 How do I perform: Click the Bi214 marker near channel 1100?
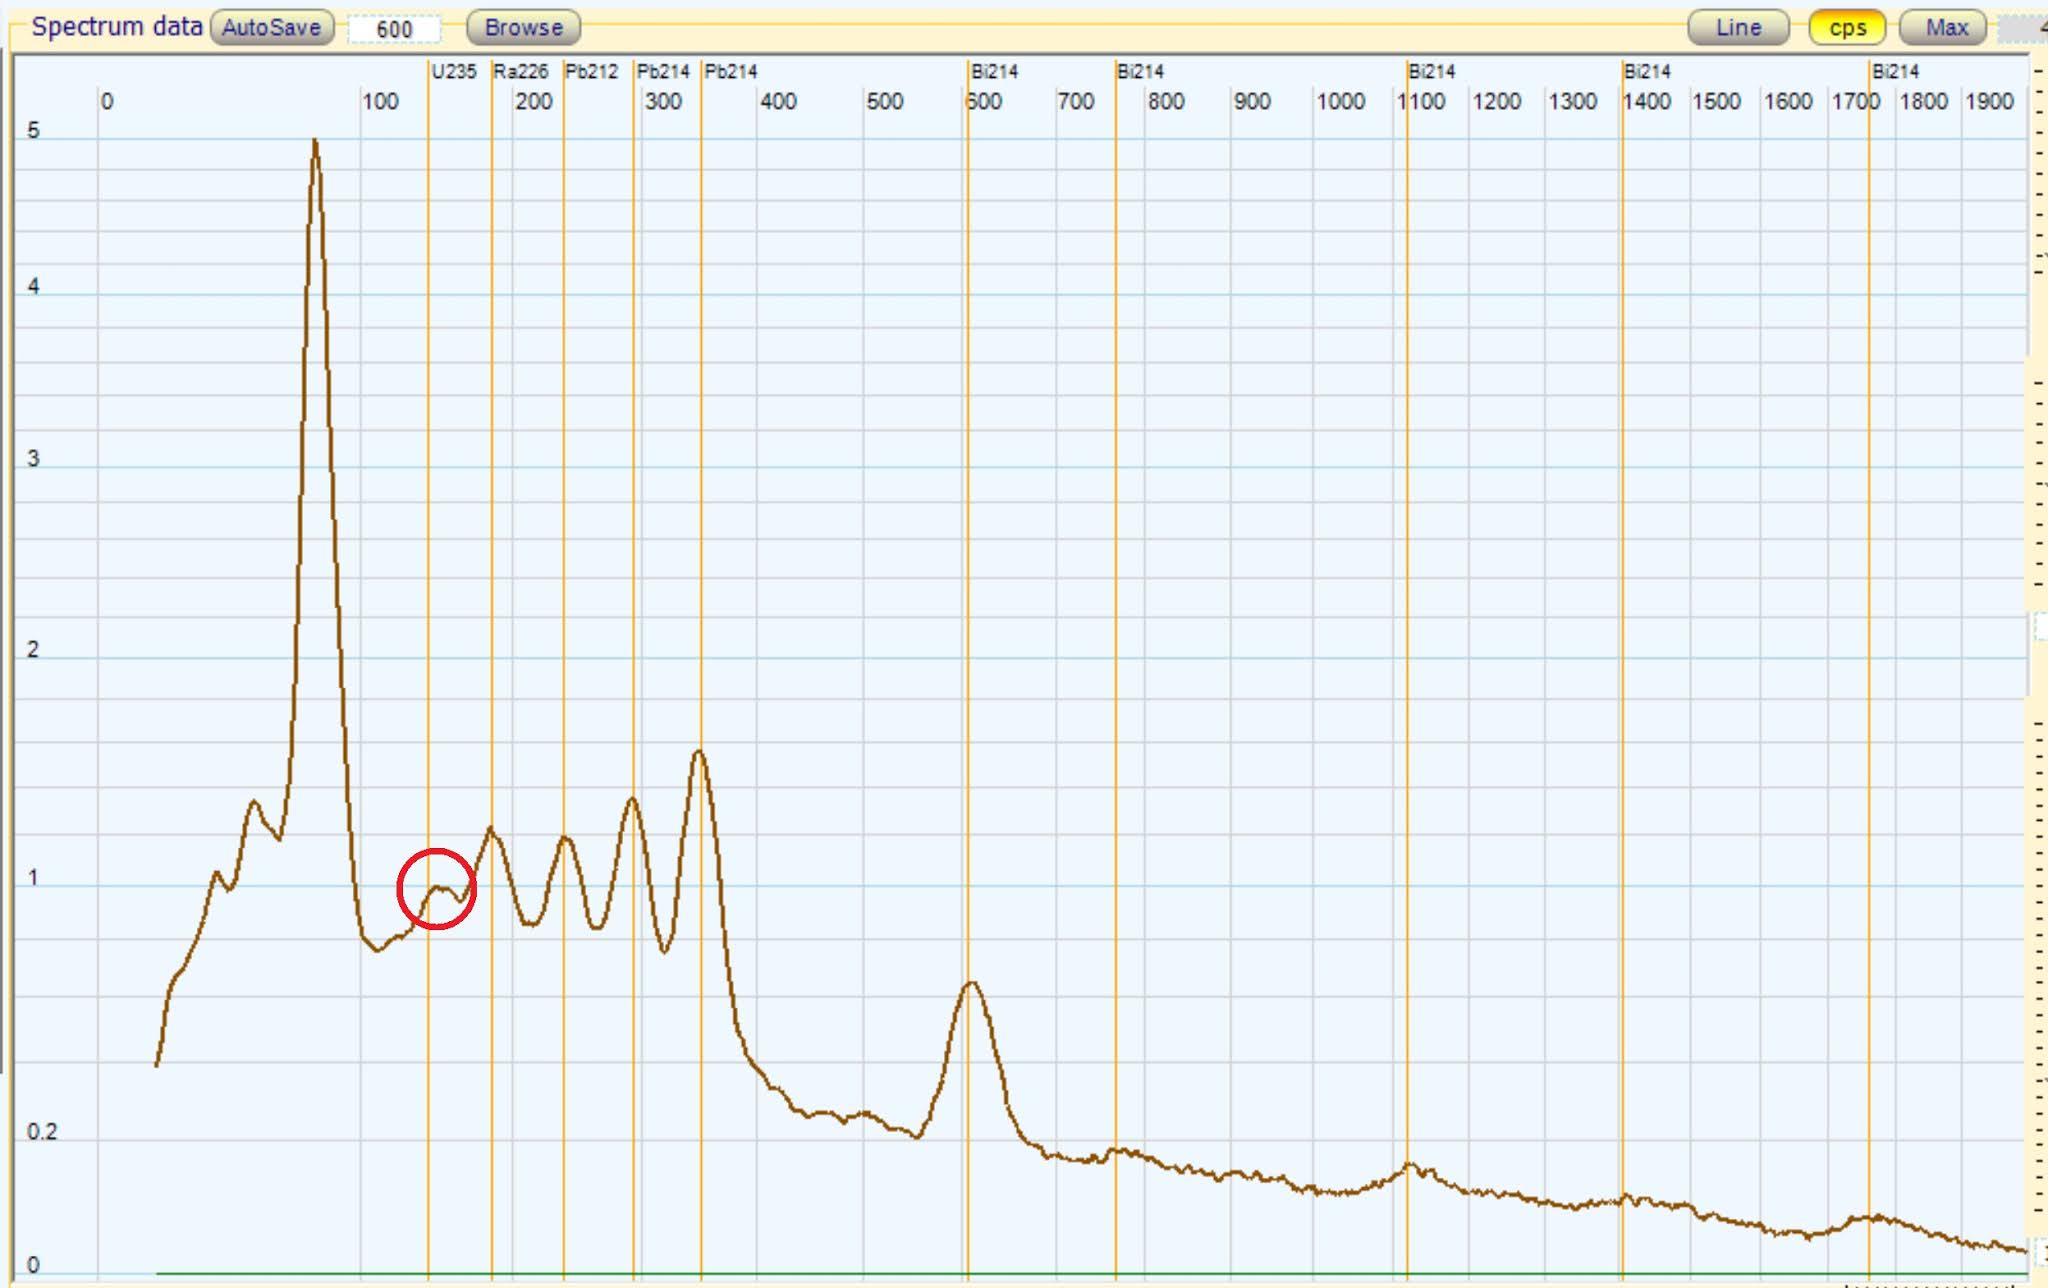[1430, 71]
